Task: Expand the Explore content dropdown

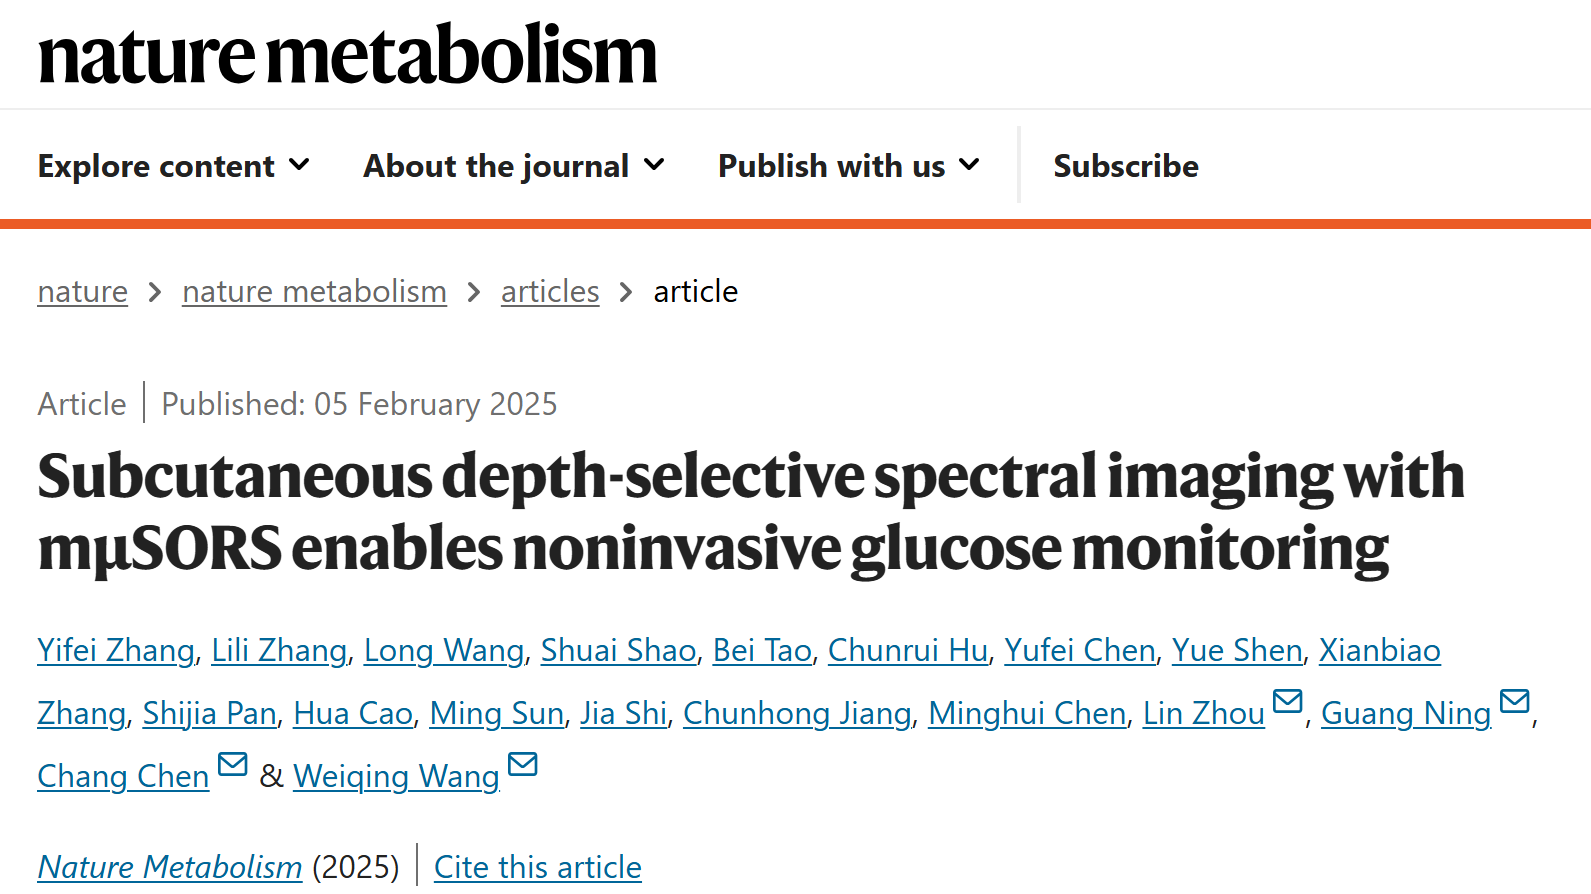Action: tap(174, 166)
